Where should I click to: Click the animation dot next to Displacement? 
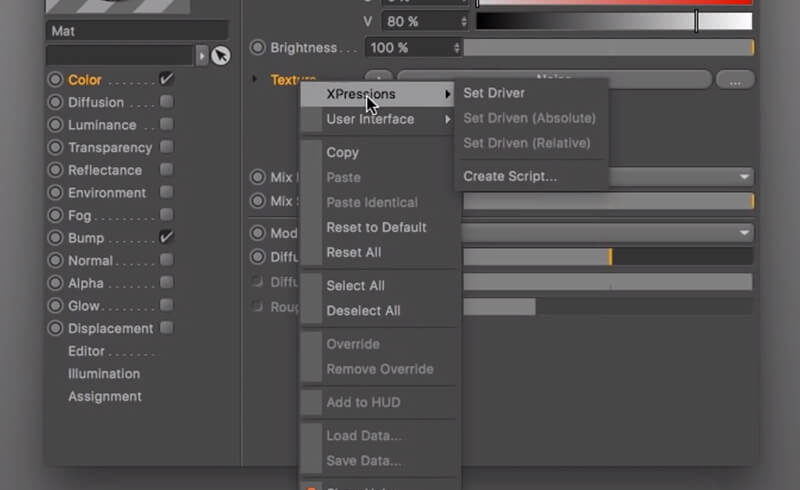55,328
